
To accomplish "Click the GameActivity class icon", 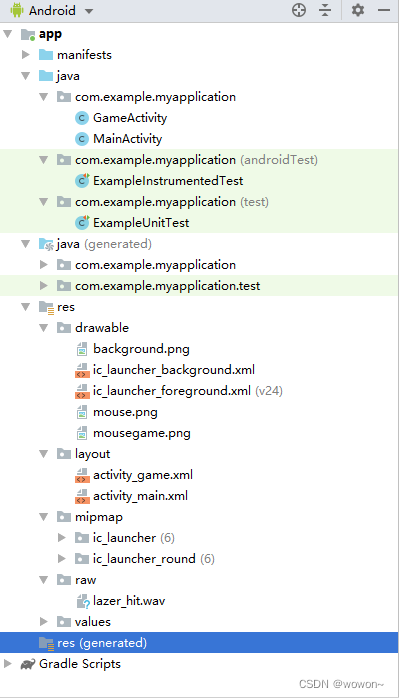I will (81, 118).
